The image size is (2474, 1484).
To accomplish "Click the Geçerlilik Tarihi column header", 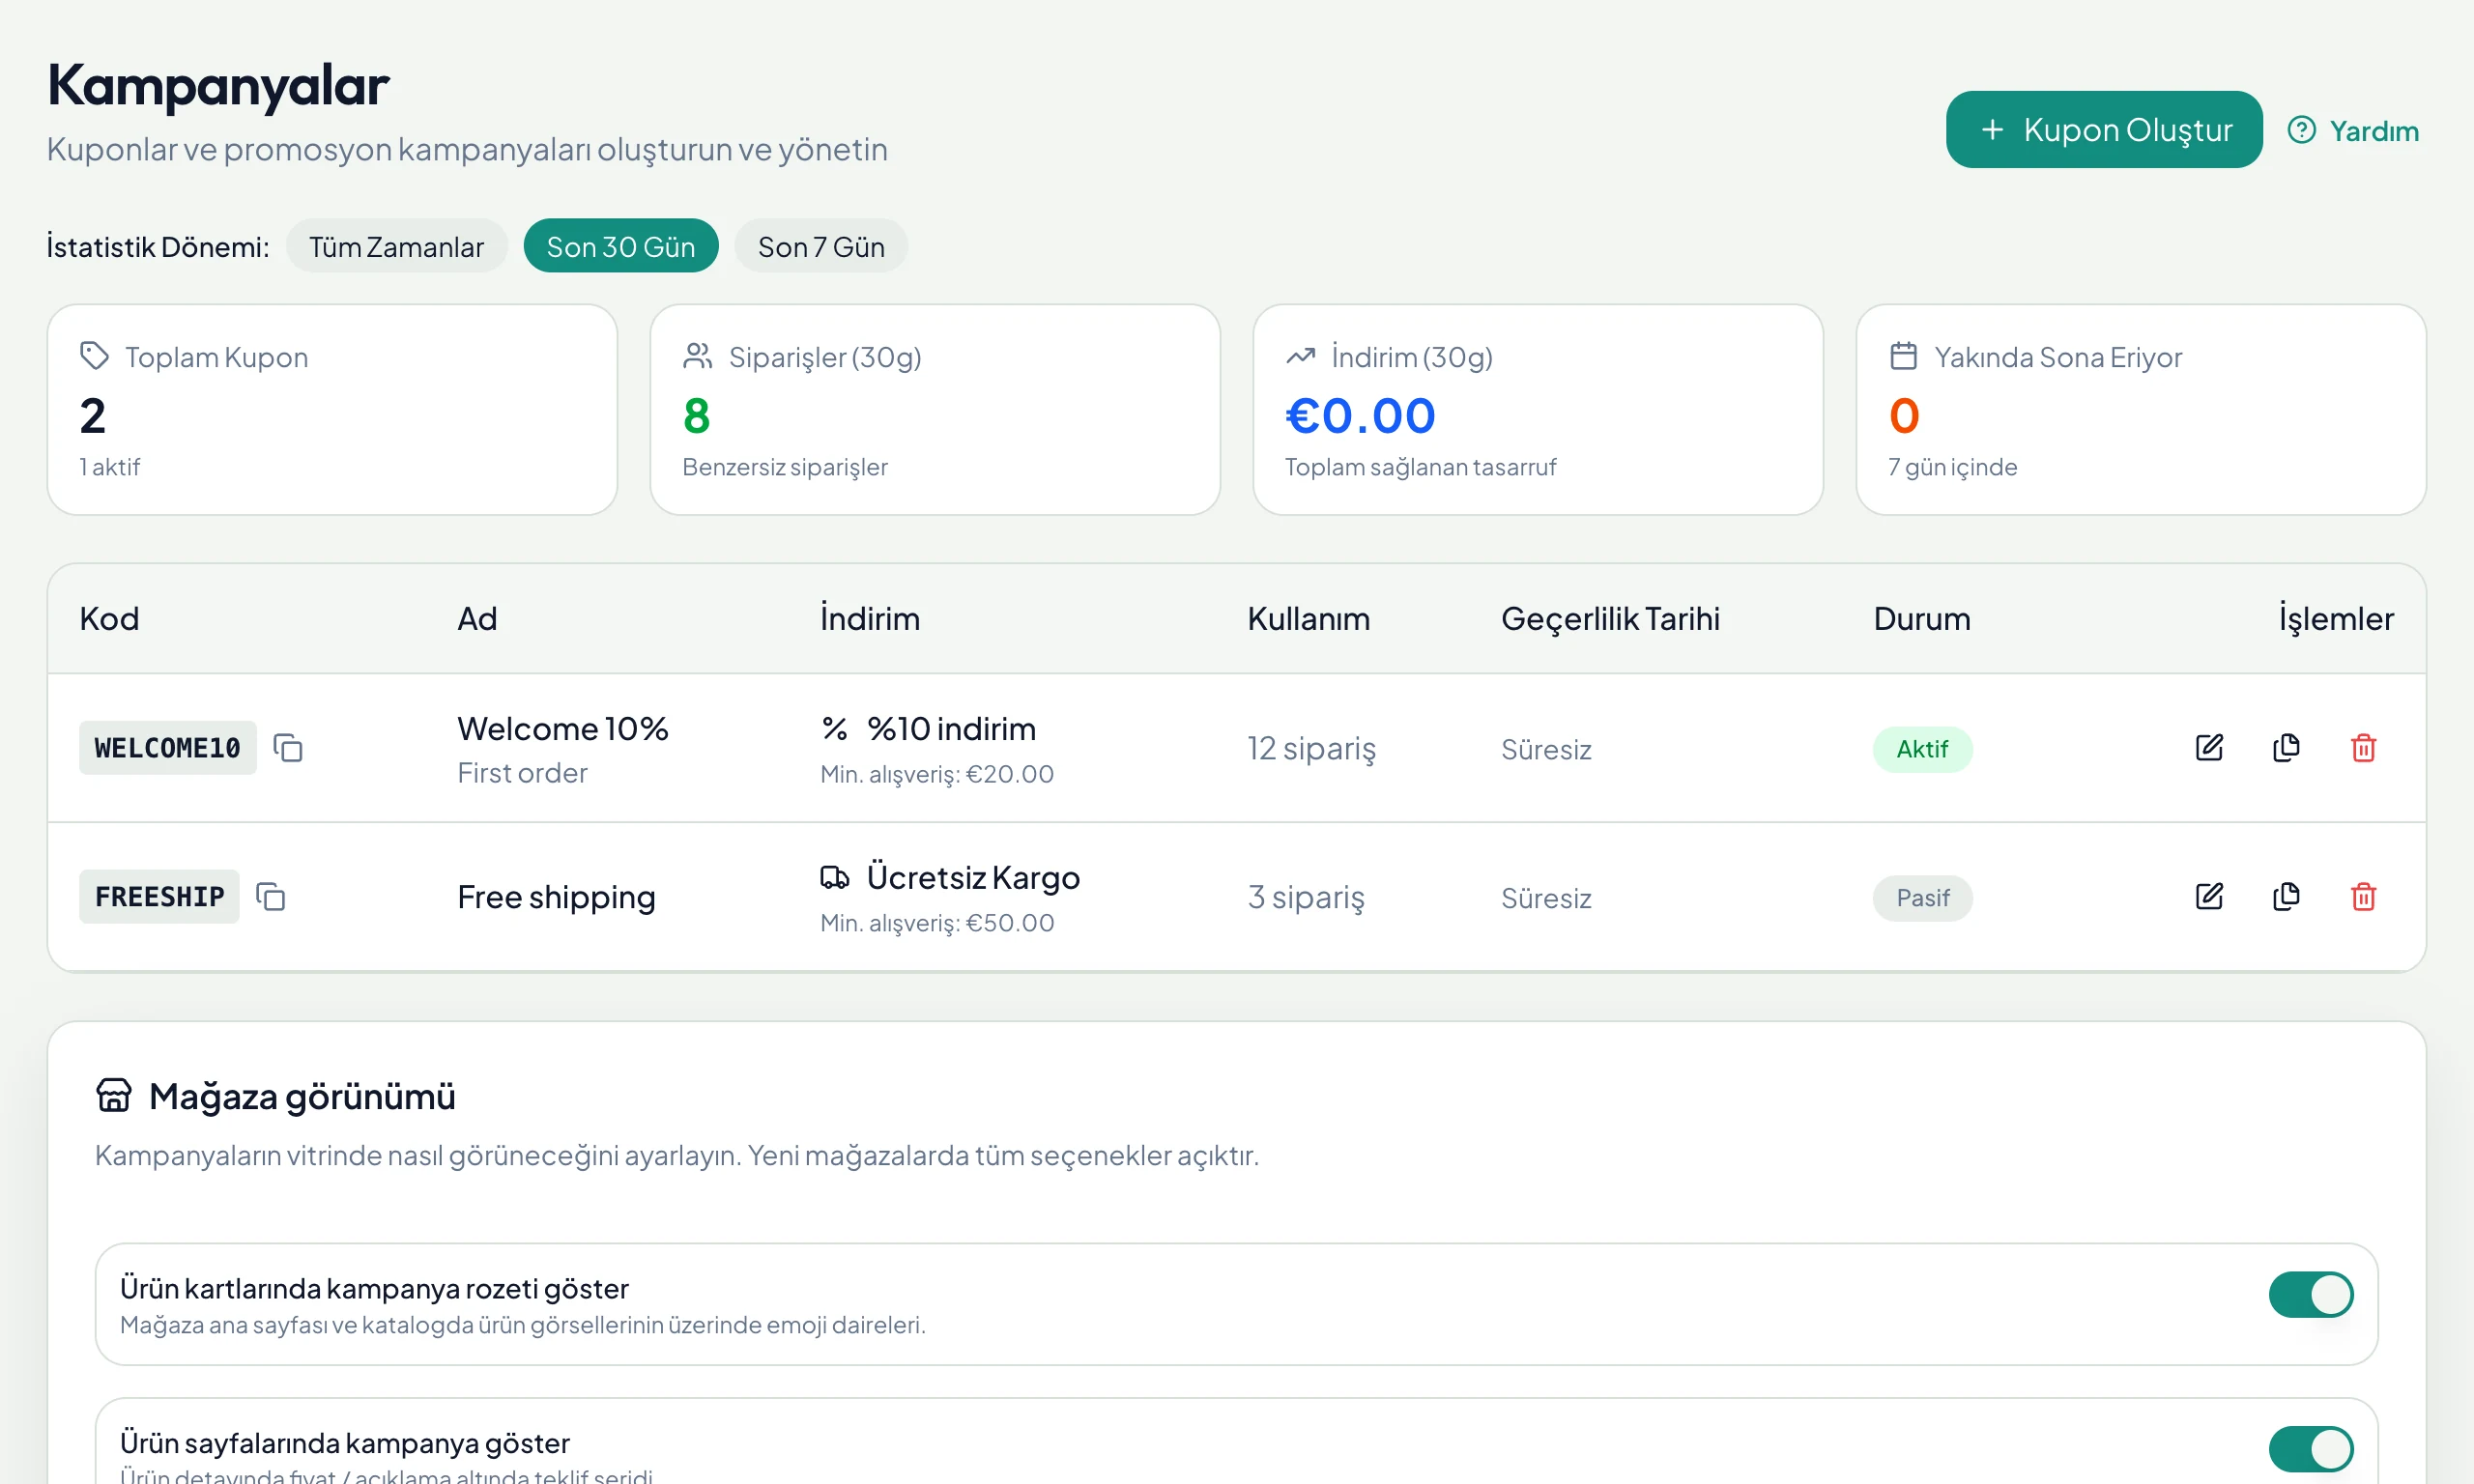I will tap(1610, 619).
